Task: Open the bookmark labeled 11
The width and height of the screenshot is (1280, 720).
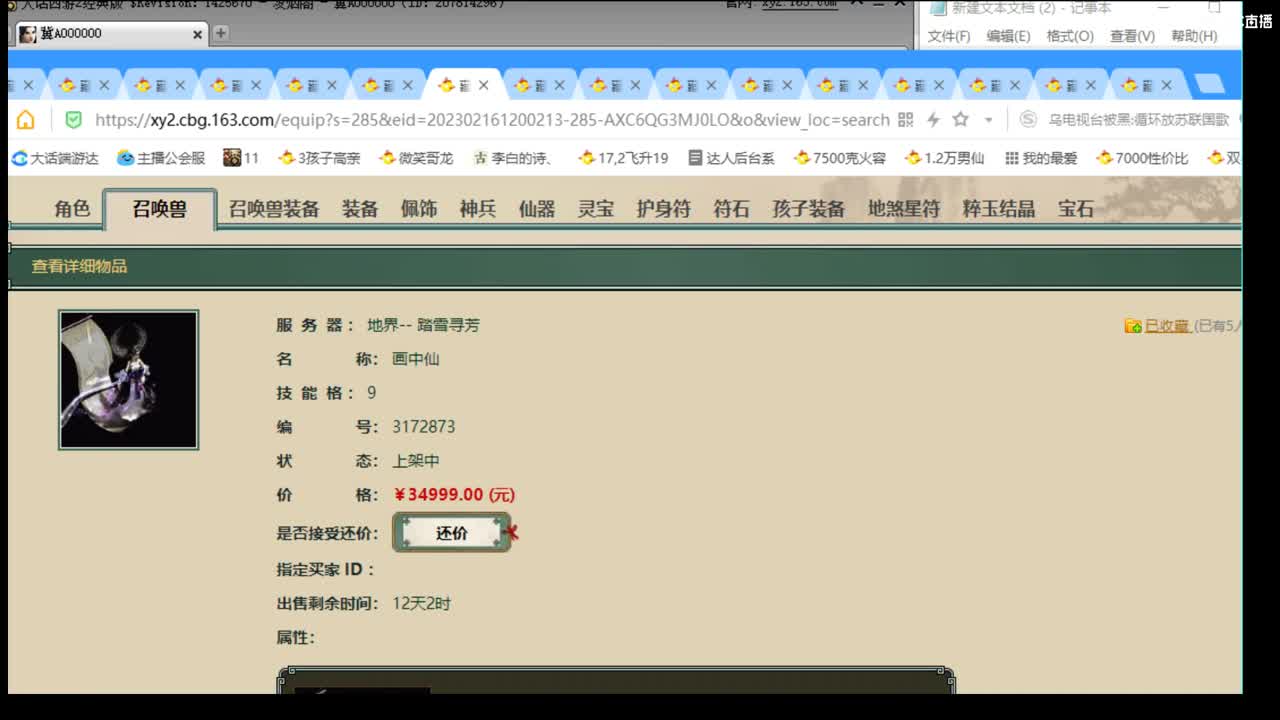Action: [241, 158]
